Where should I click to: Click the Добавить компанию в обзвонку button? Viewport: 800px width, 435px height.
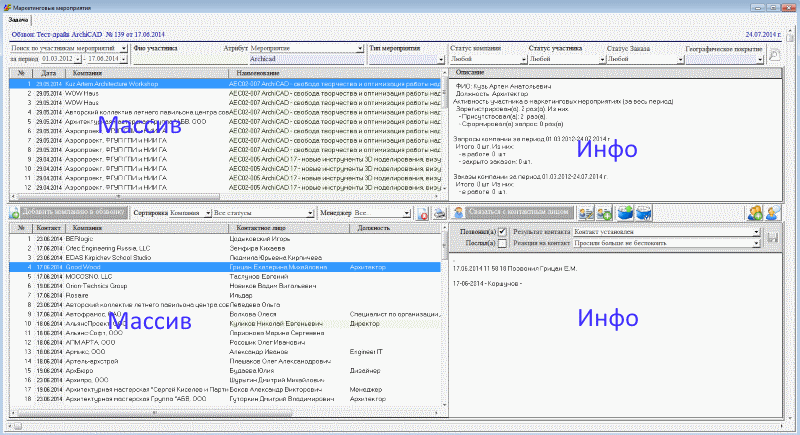(x=66, y=214)
